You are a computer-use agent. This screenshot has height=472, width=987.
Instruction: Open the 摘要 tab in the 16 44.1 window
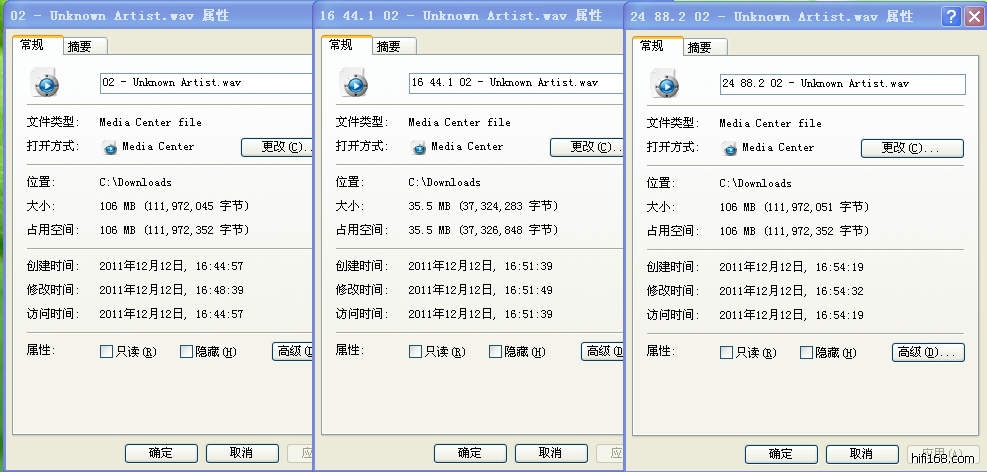[x=389, y=46]
